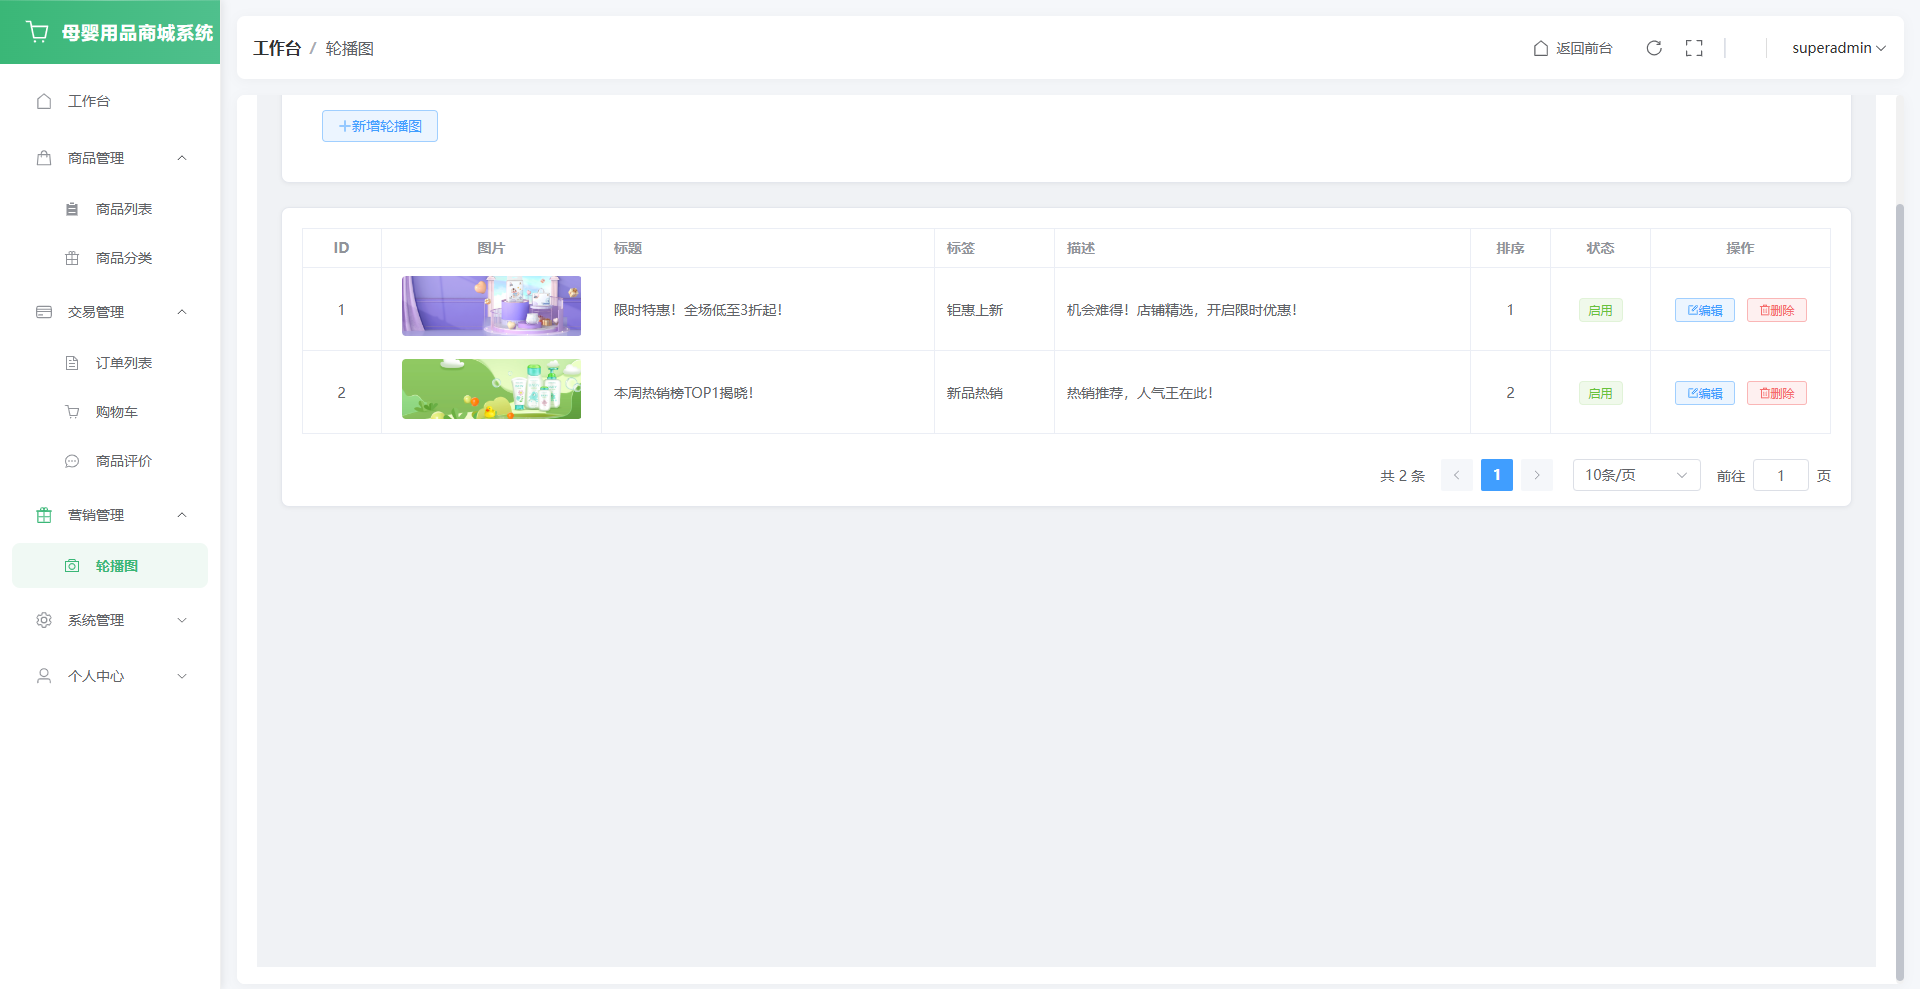Click the 购物车 cart icon in sidebar
The image size is (1920, 989).
72,412
